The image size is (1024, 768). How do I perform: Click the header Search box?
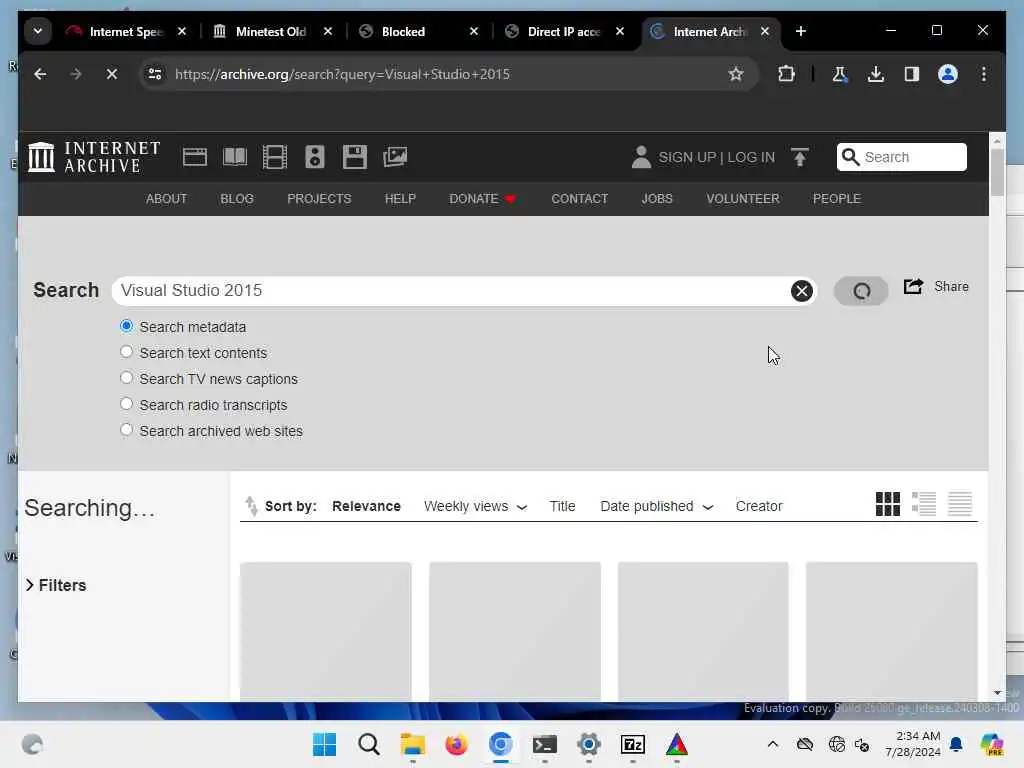[x=901, y=157]
